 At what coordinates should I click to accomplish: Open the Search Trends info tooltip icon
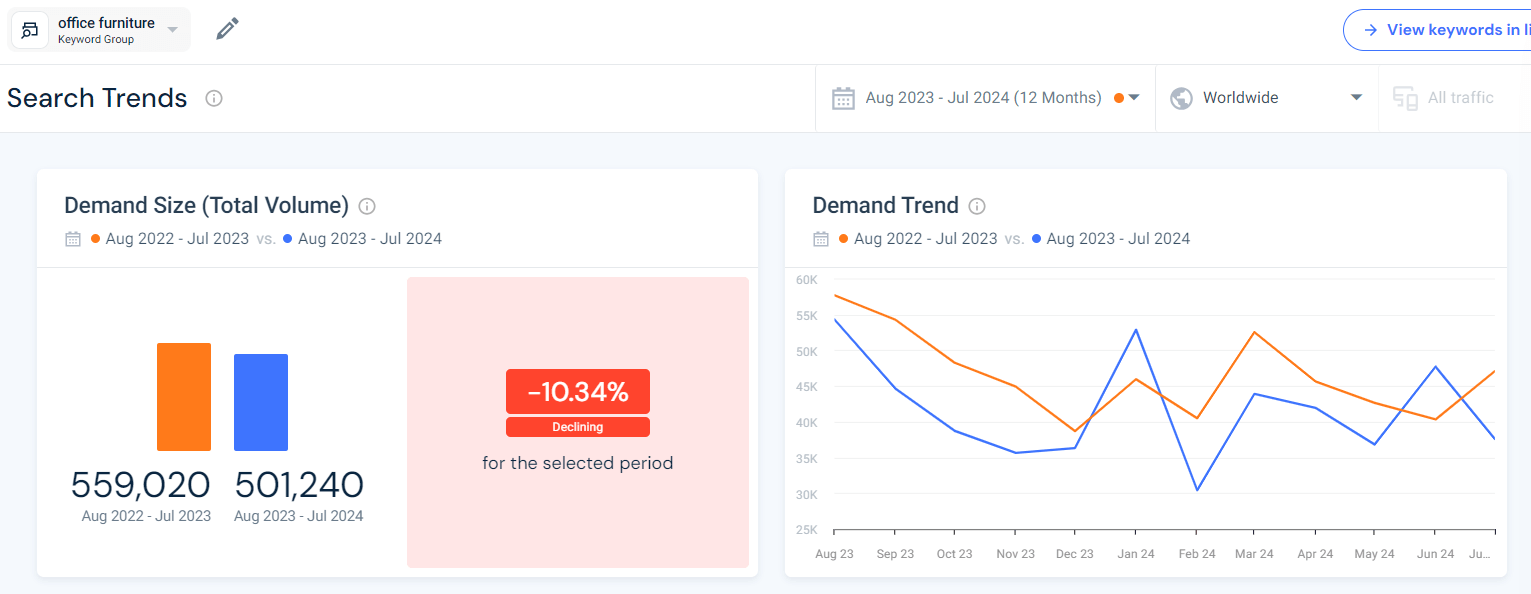tap(213, 98)
